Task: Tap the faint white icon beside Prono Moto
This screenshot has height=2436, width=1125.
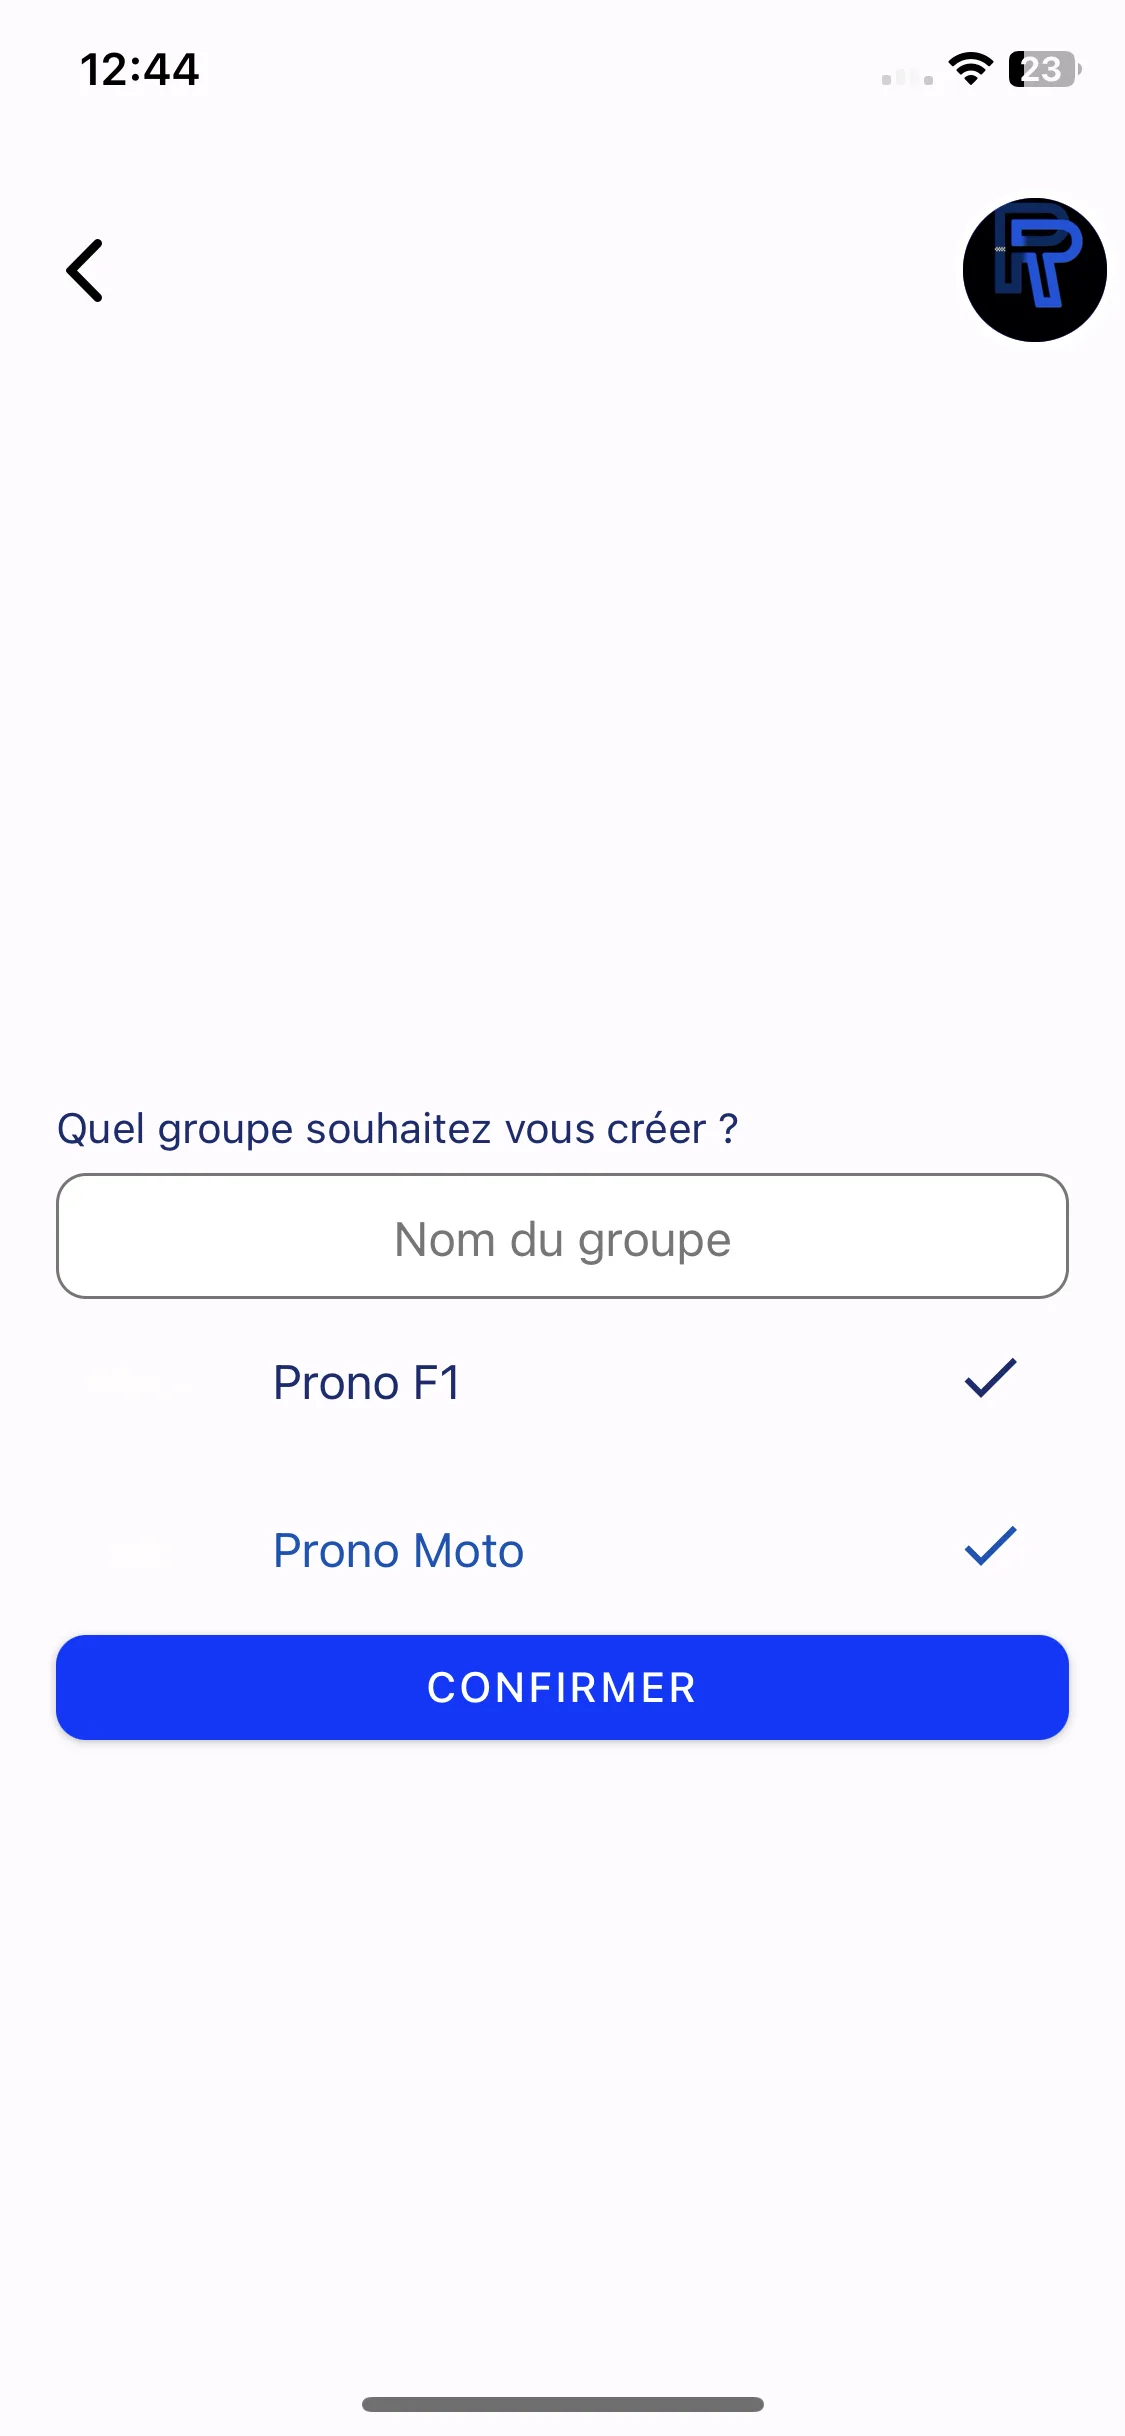Action: pyautogui.click(x=140, y=1551)
